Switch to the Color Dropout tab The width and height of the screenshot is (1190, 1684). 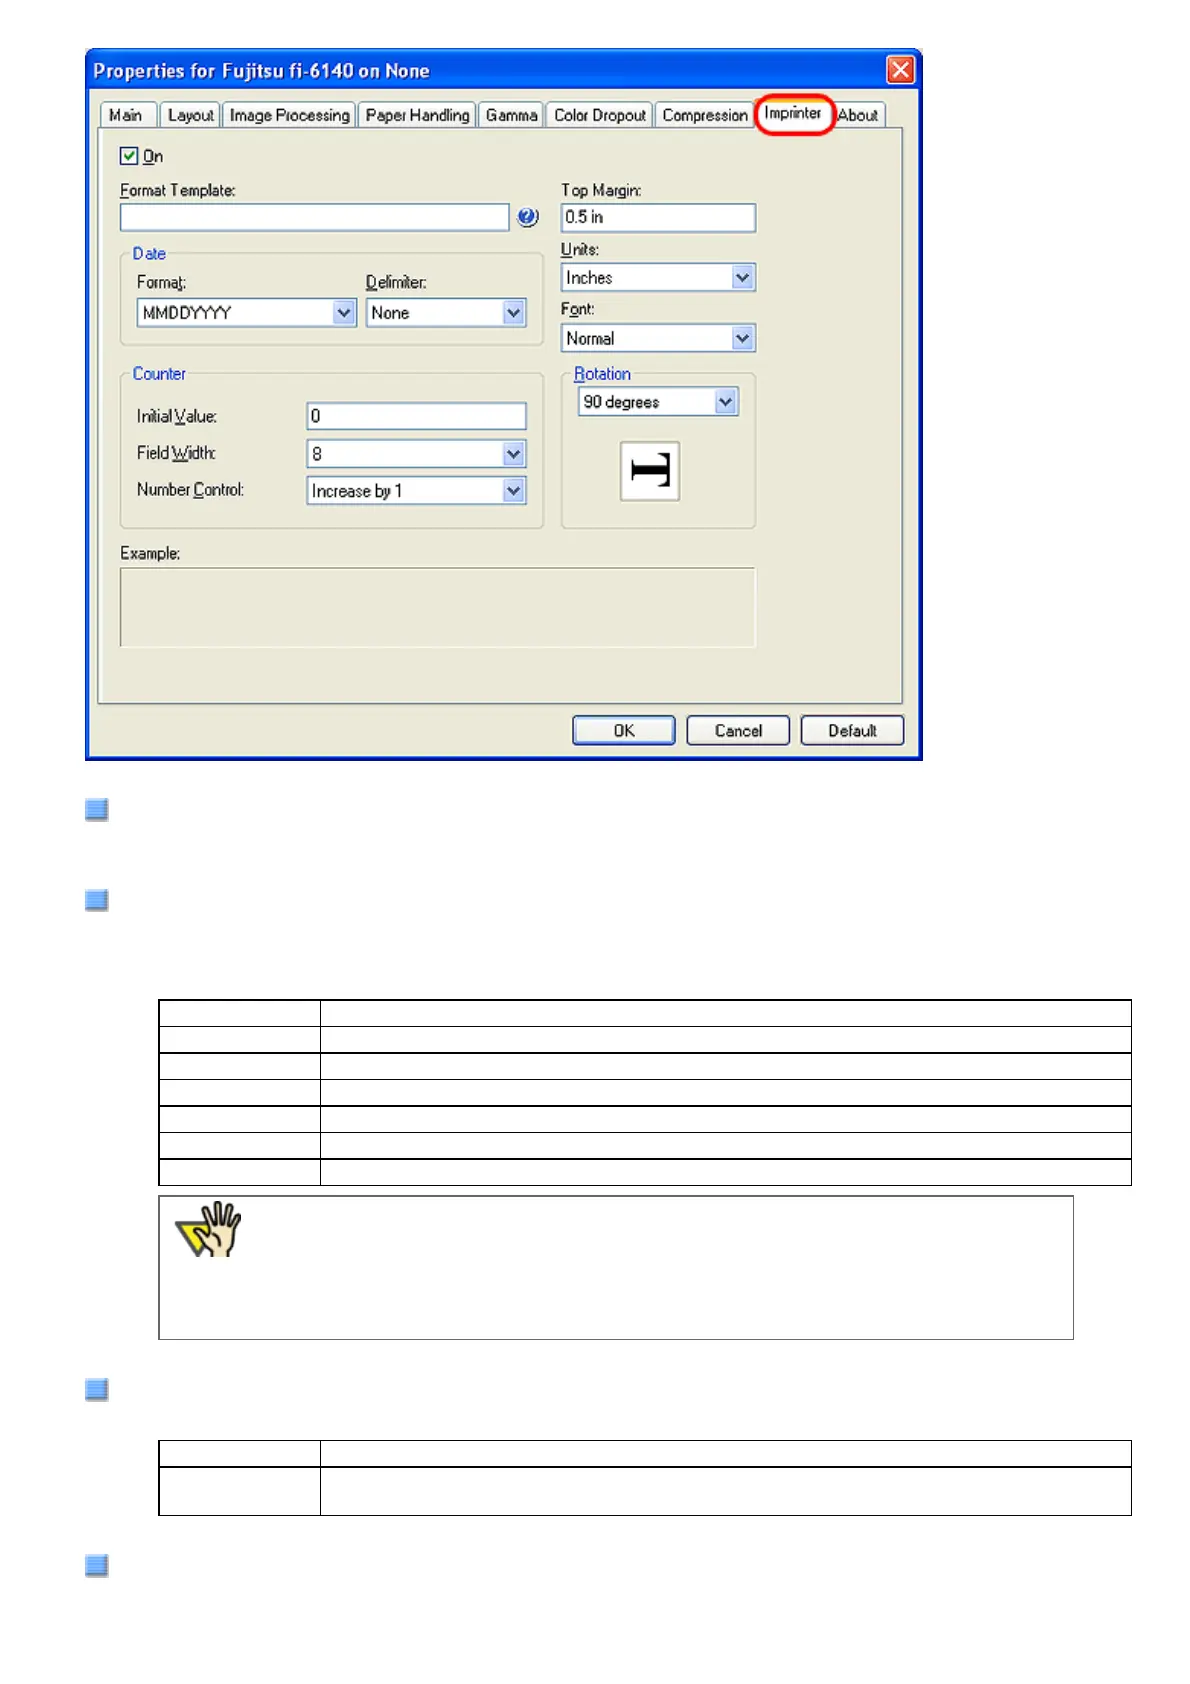click(x=600, y=115)
